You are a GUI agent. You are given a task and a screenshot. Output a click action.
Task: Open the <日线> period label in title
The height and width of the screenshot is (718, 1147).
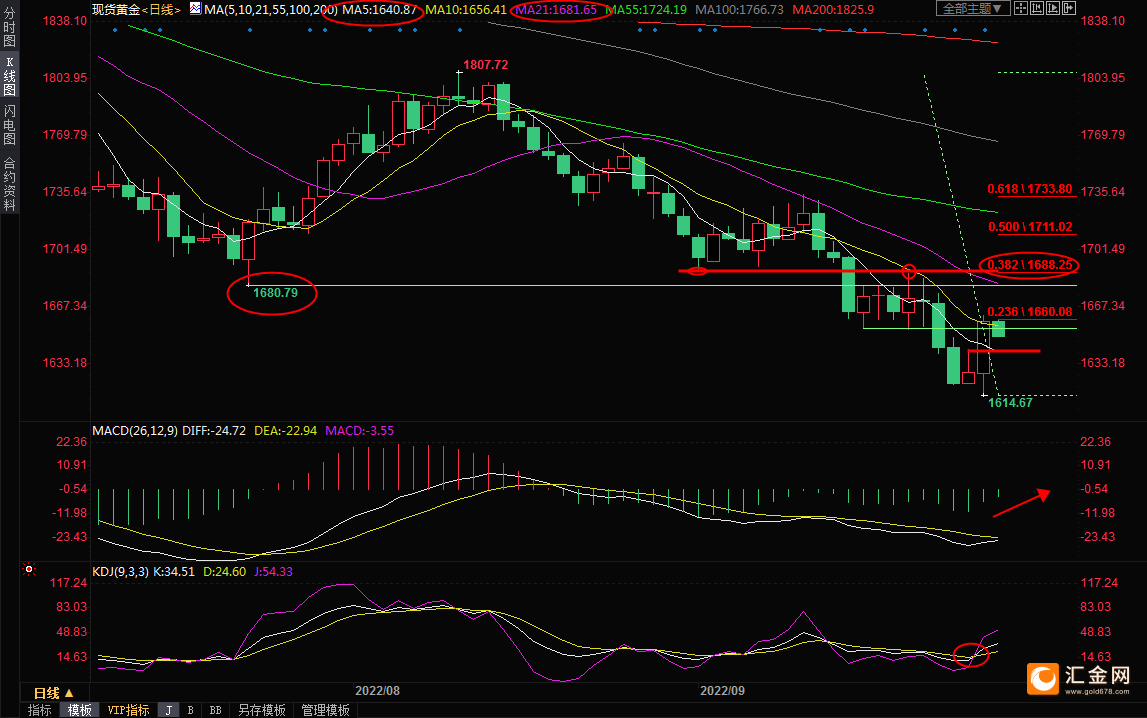(x=161, y=9)
